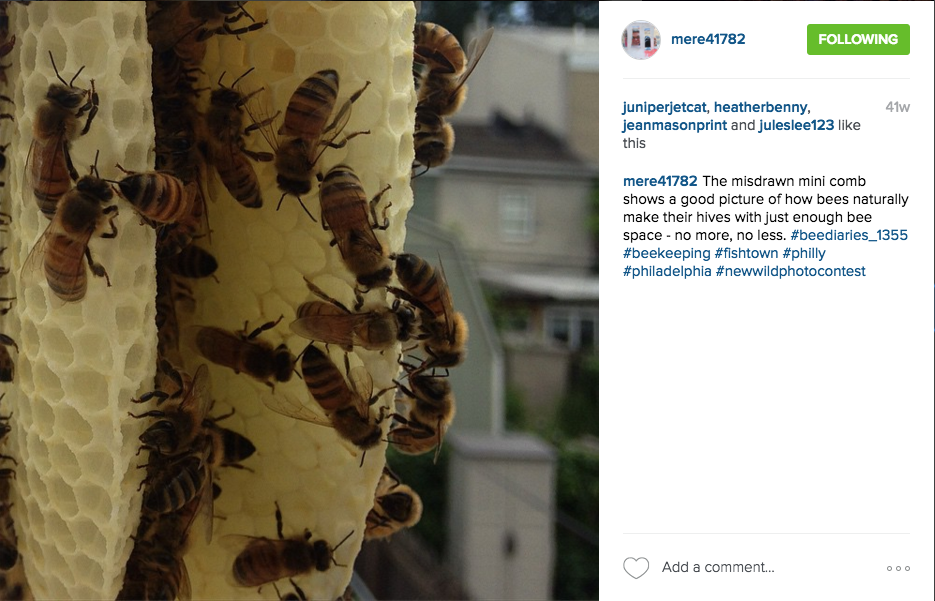This screenshot has height=601, width=935.
Task: Open the #newwildphotocontest hashtag
Action: pyautogui.click(x=791, y=271)
